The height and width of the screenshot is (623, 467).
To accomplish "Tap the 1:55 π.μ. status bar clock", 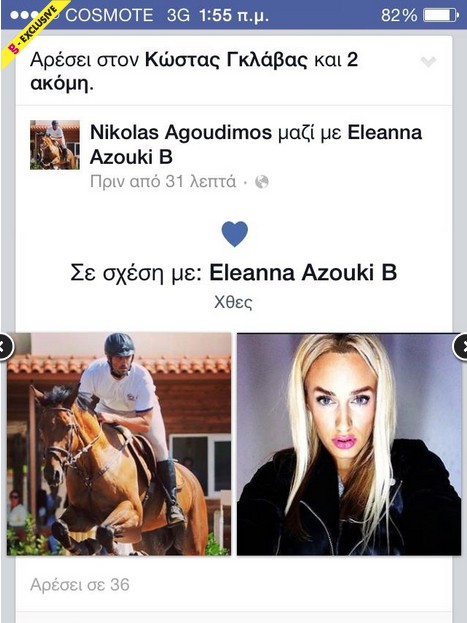I will pyautogui.click(x=234, y=15).
